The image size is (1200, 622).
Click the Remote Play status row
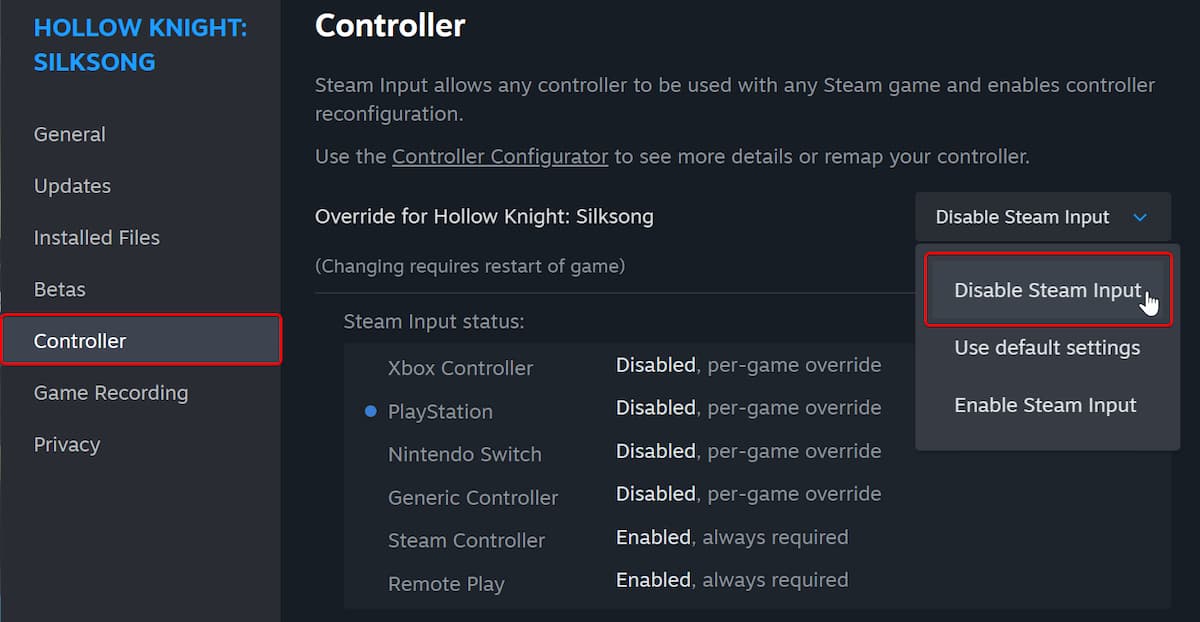pos(446,584)
